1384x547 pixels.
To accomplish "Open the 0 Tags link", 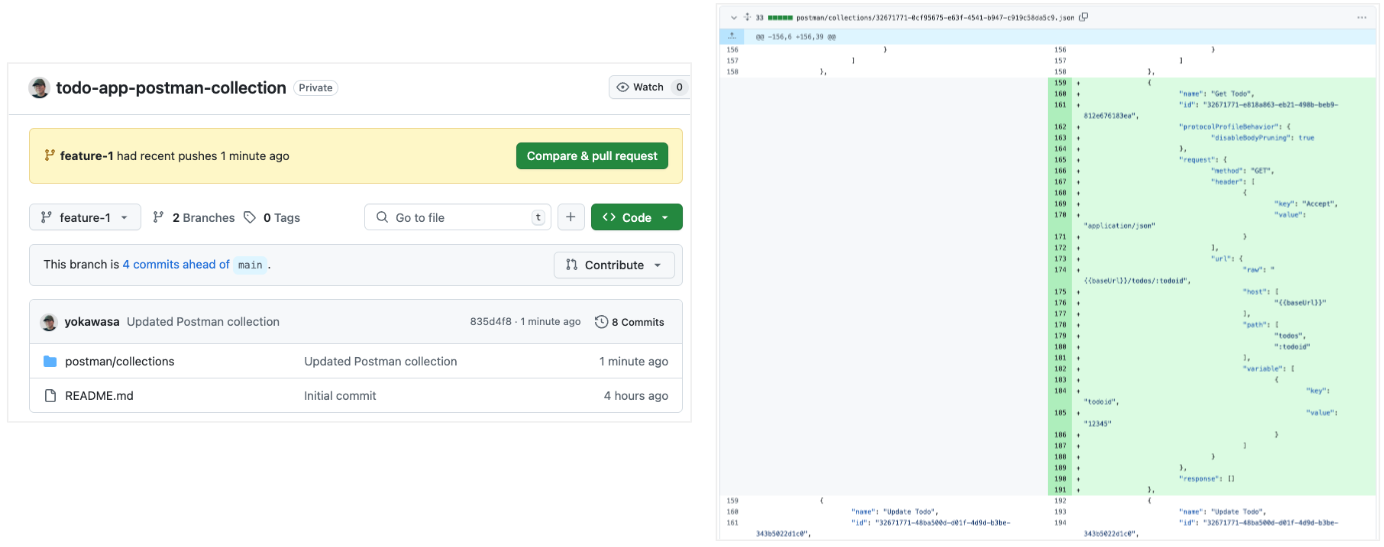I will click(x=272, y=217).
